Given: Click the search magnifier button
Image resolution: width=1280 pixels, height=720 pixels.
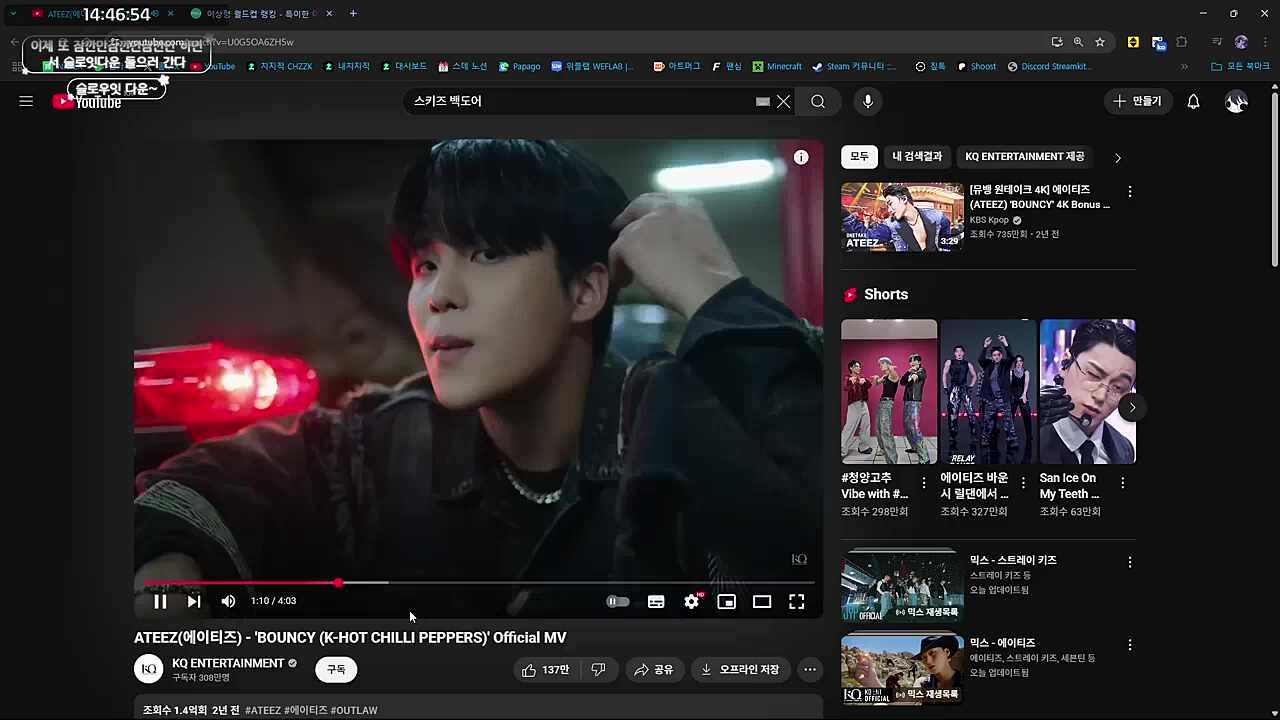Looking at the screenshot, I should point(818,101).
